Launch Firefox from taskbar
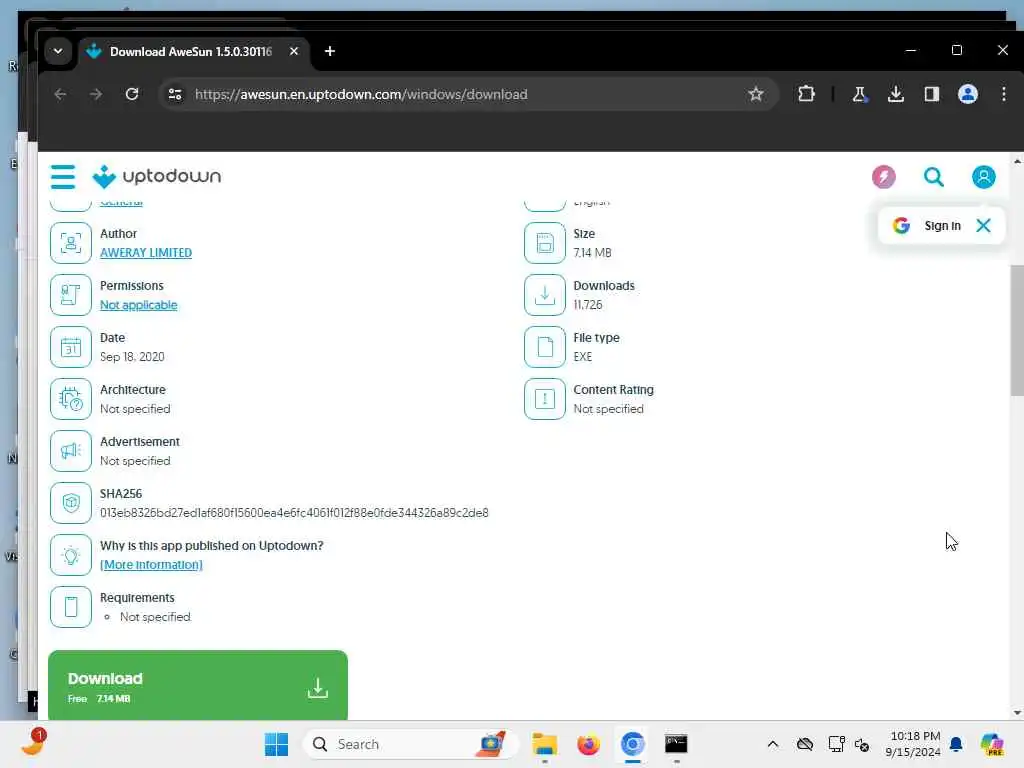Screen dimensions: 1024x768 pyautogui.click(x=588, y=744)
